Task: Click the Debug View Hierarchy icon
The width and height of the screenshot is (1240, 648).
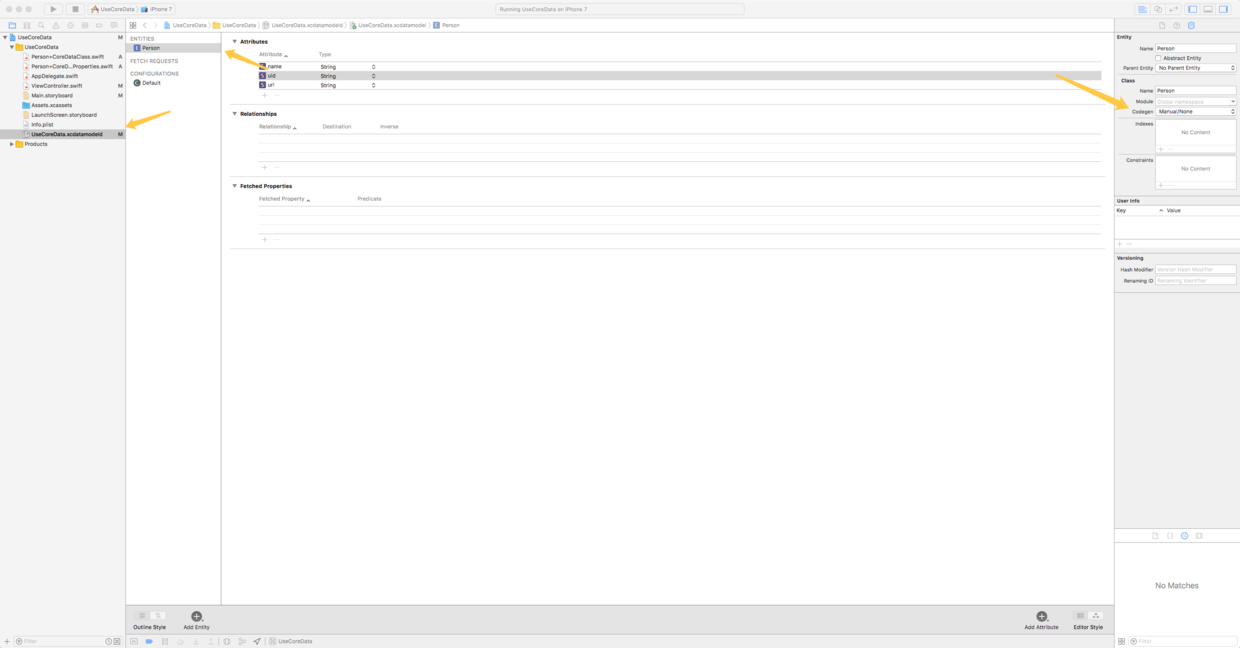Action: 227,641
